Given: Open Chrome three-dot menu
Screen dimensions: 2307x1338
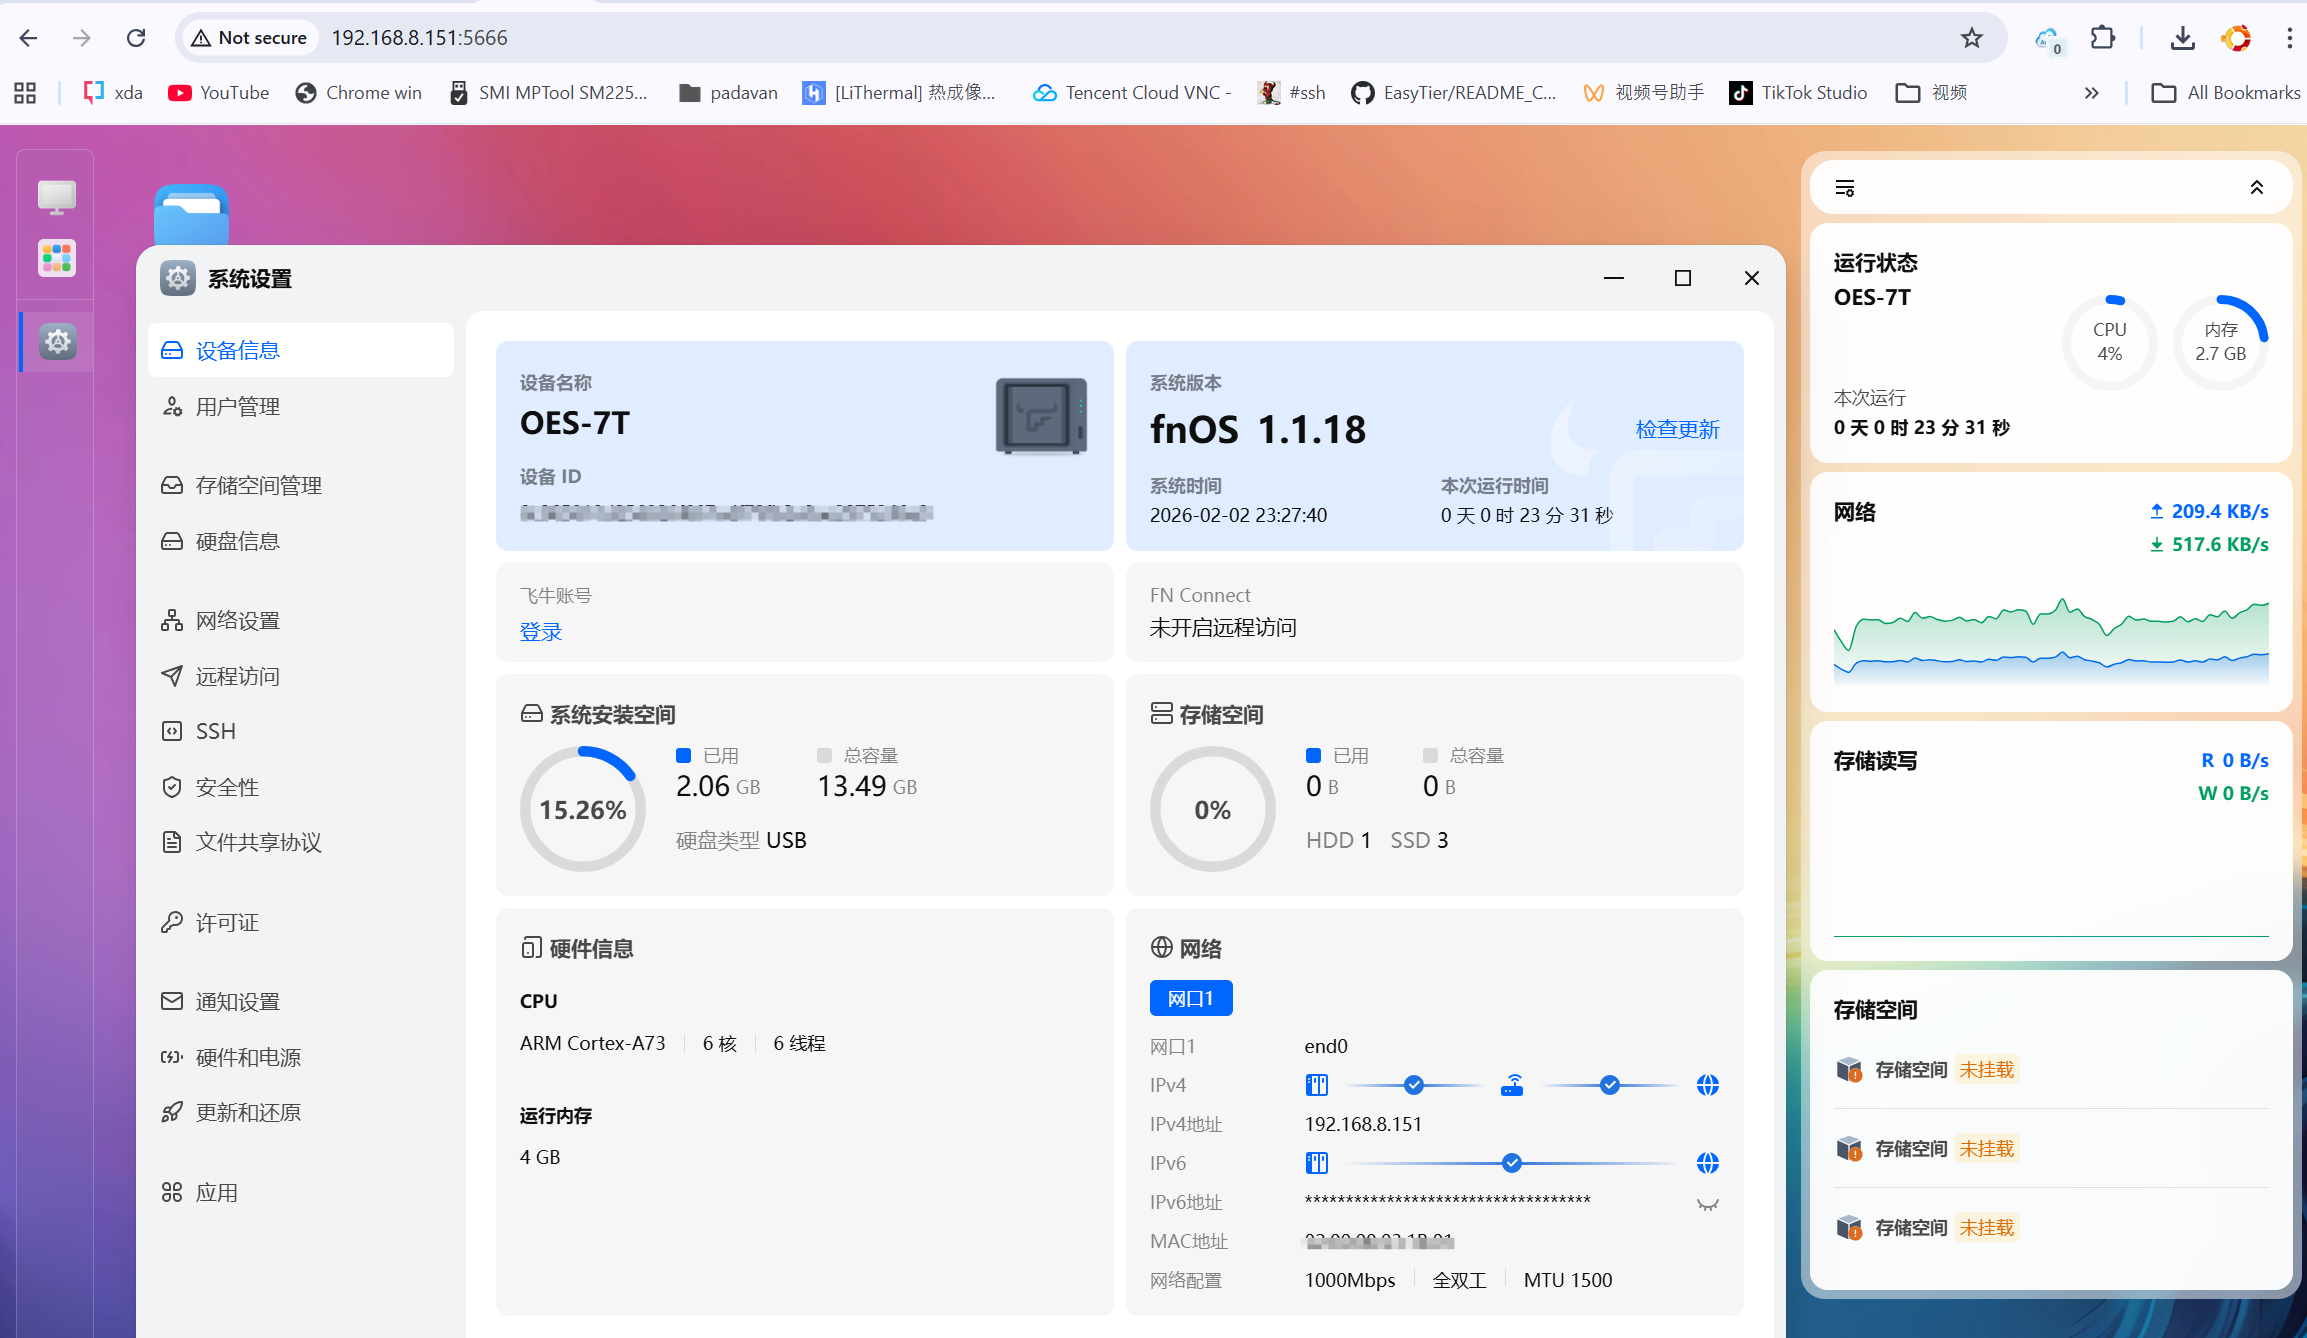Looking at the screenshot, I should 2289,38.
